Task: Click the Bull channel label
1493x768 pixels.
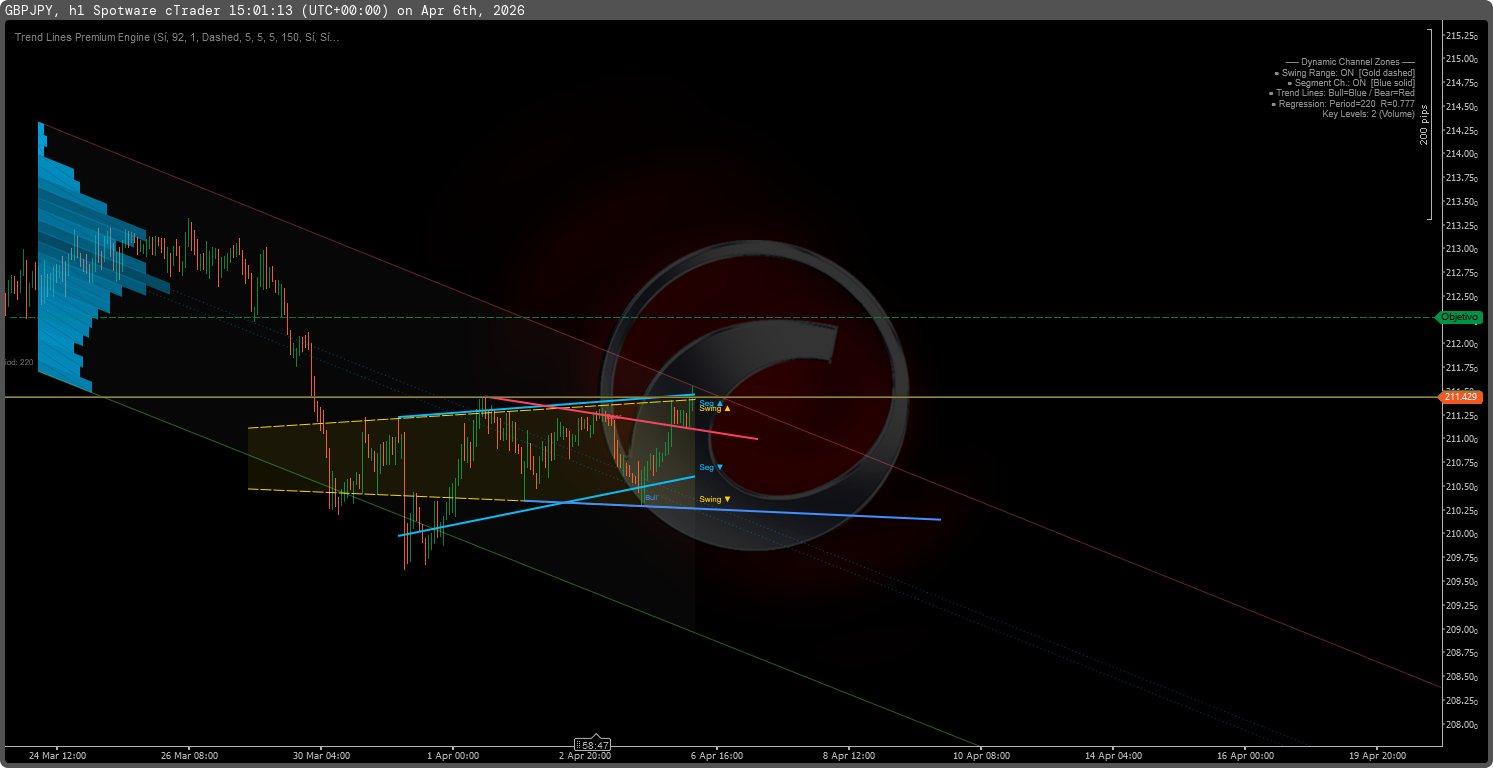Action: click(651, 497)
